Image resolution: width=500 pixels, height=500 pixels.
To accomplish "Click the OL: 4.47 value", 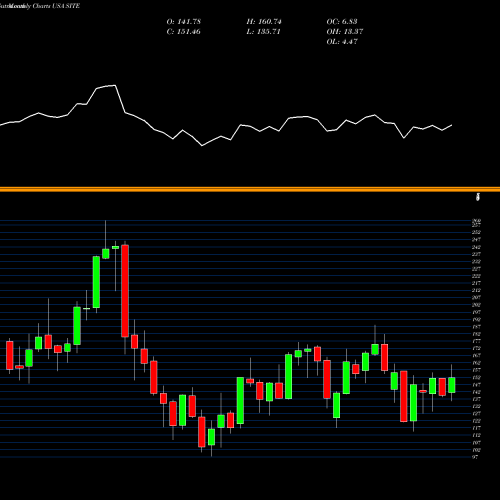I will [342, 42].
